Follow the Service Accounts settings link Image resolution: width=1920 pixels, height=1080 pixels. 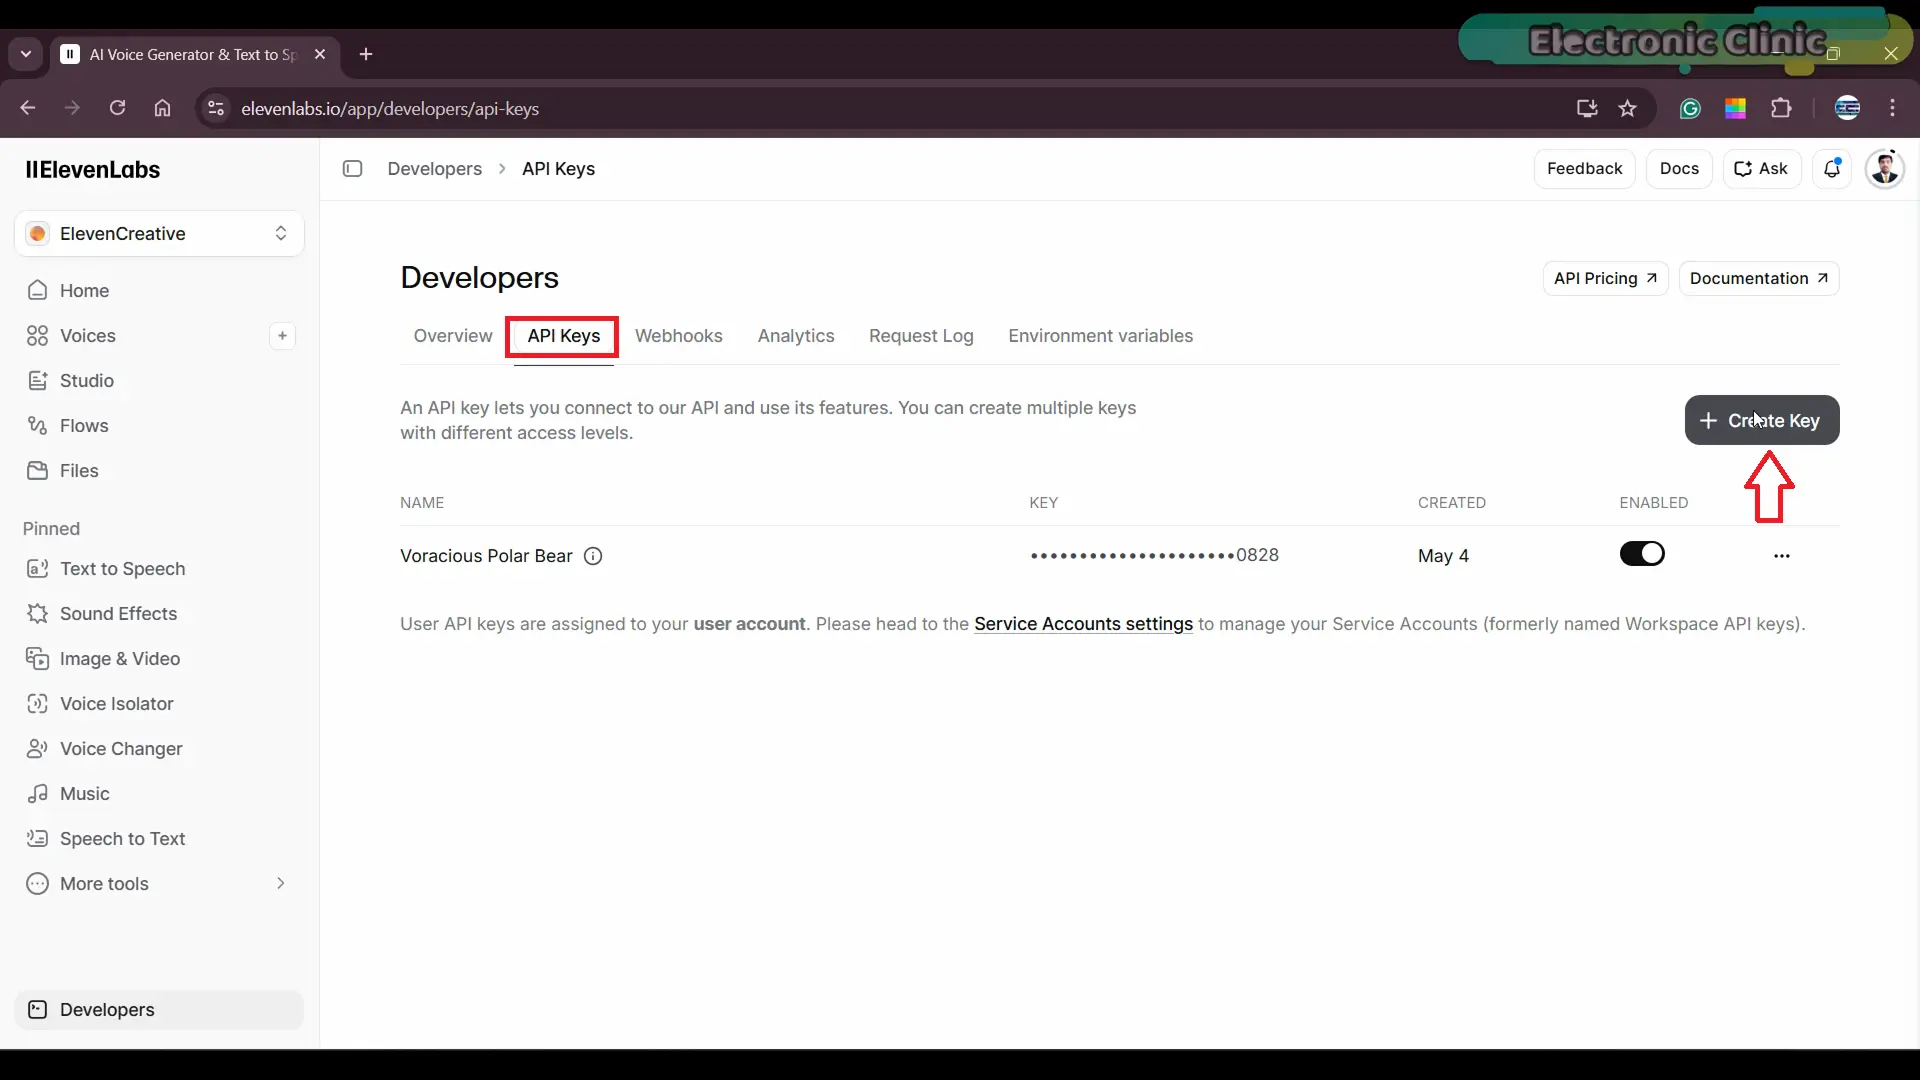[1083, 624]
